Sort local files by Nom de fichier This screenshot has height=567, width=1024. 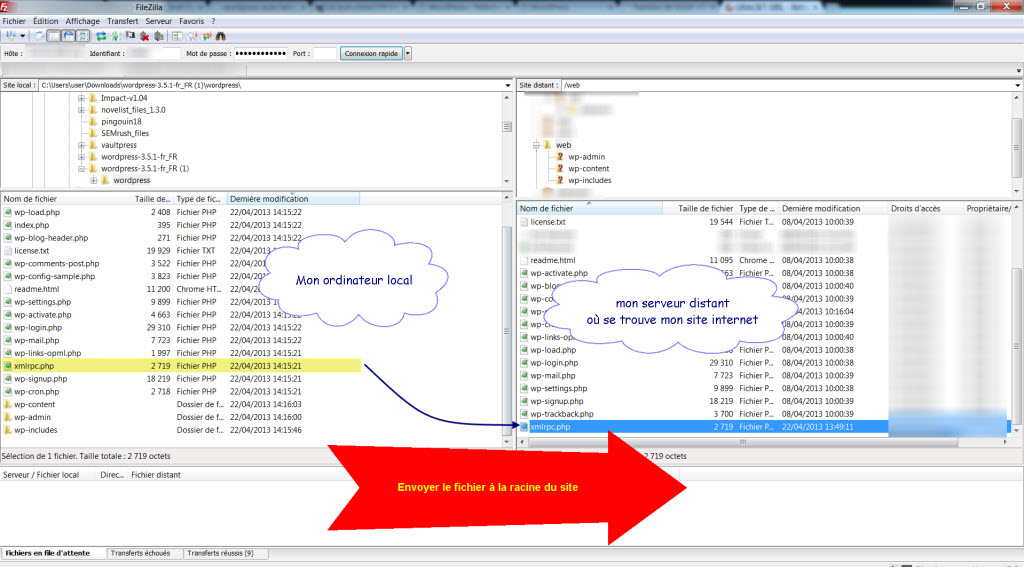(65, 199)
